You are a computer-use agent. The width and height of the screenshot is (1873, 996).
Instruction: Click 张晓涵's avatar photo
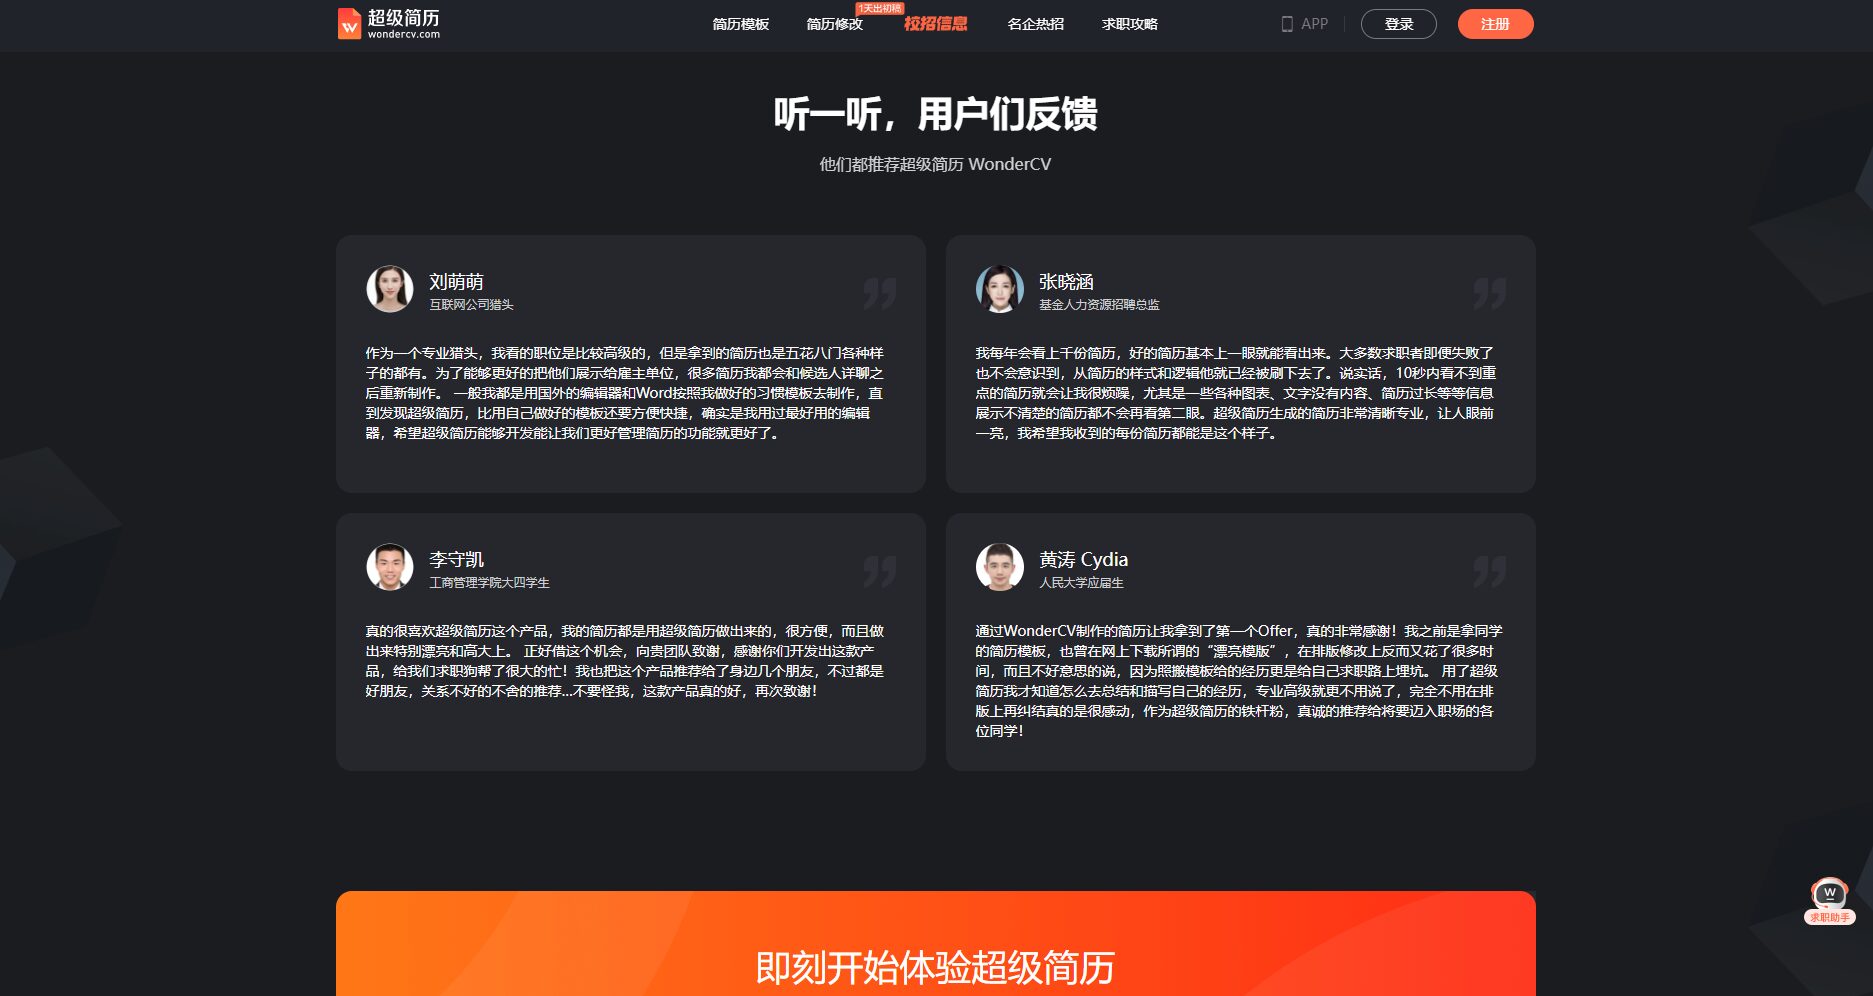click(x=998, y=289)
